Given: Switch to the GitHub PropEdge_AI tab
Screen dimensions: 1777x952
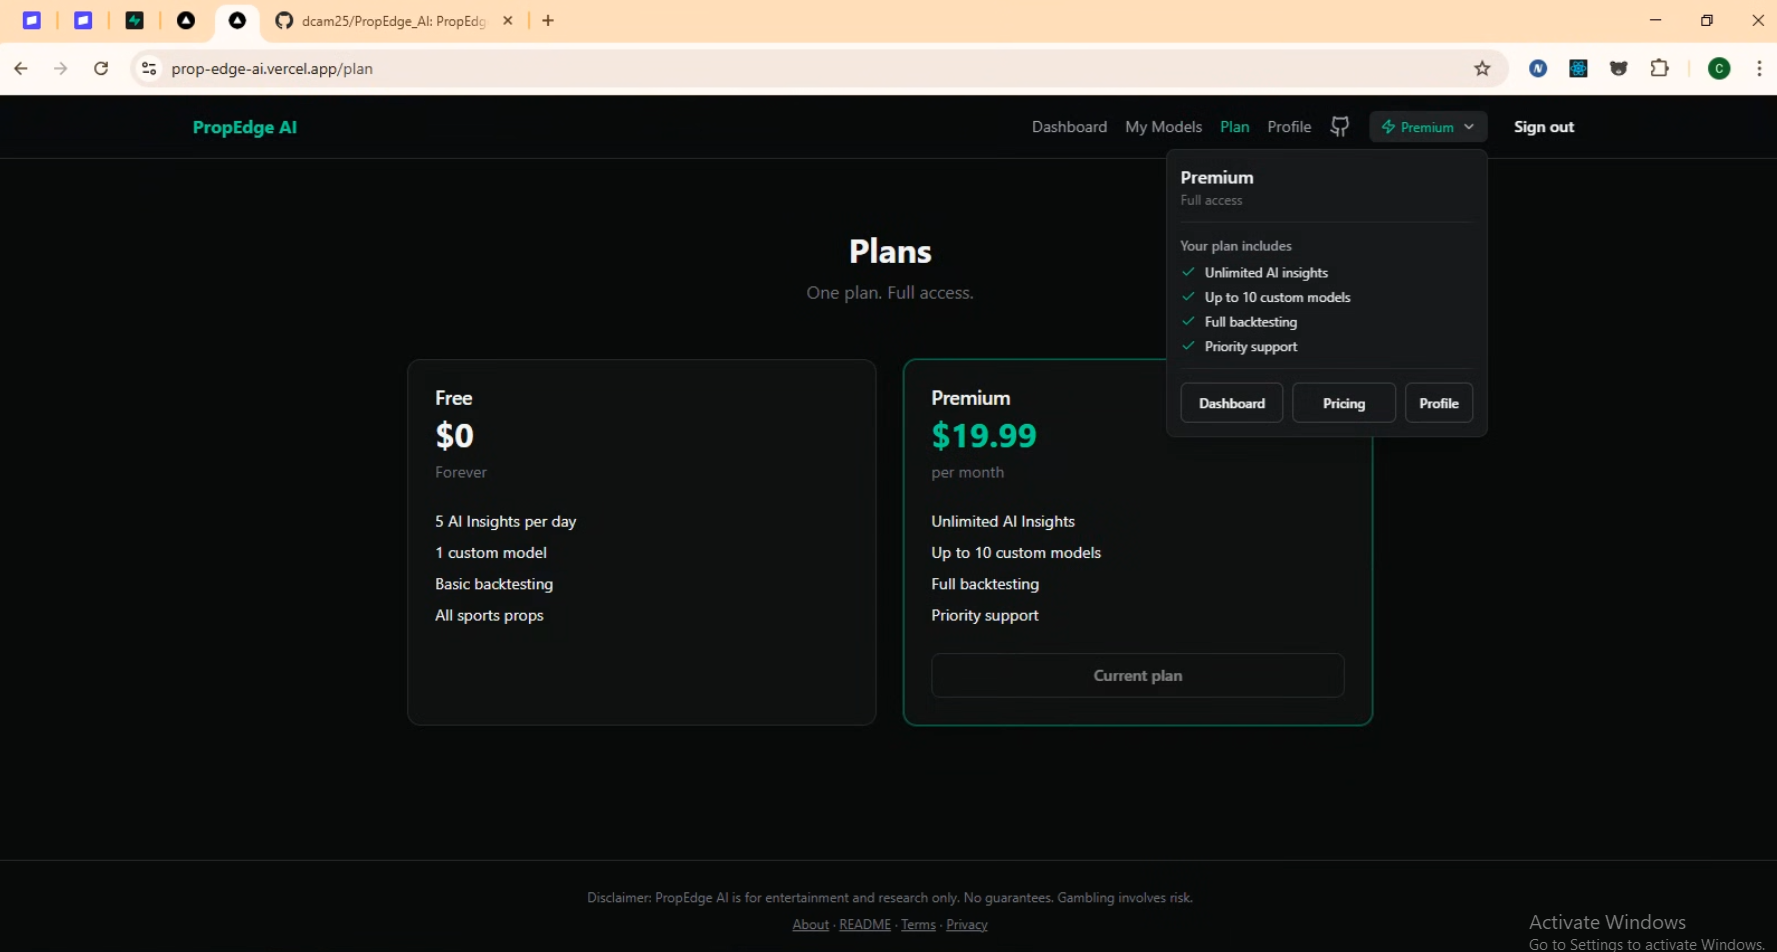Looking at the screenshot, I should (x=390, y=21).
